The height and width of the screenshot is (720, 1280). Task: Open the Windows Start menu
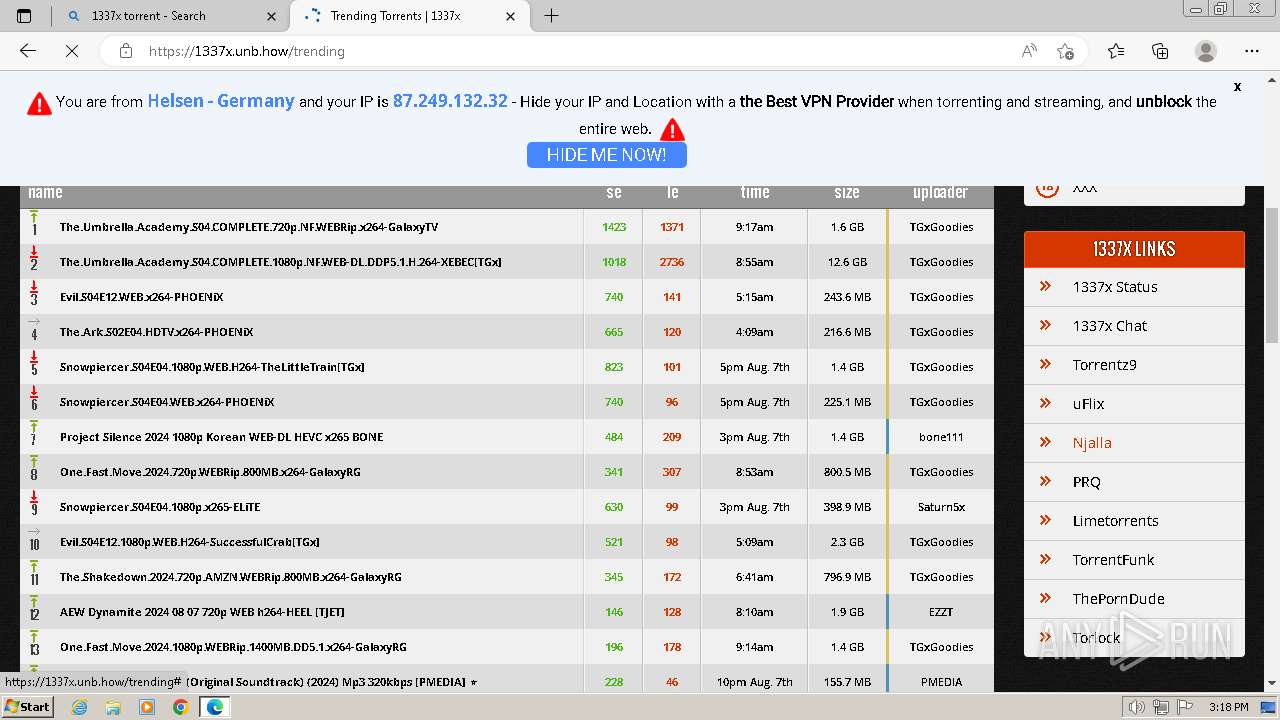tap(27, 707)
